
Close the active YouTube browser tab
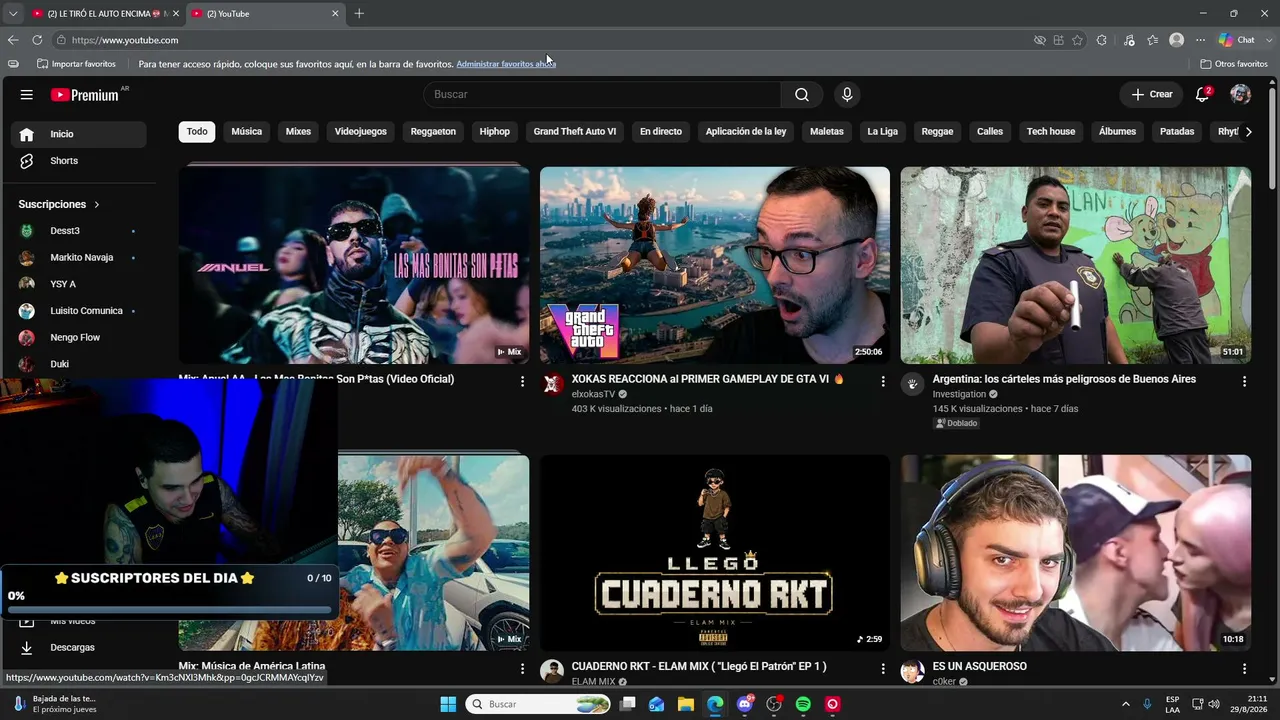coord(335,14)
